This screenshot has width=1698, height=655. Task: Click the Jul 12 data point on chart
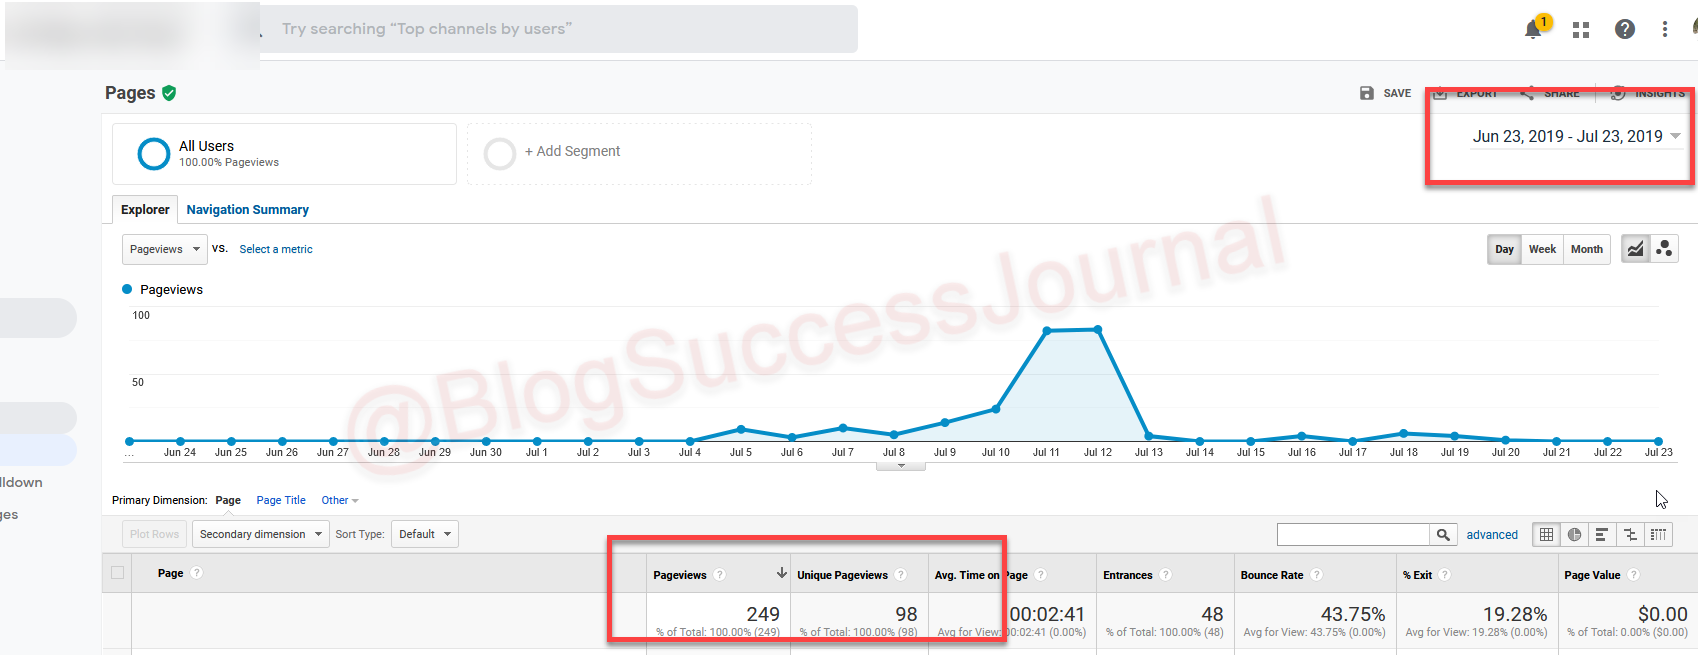coord(1098,329)
